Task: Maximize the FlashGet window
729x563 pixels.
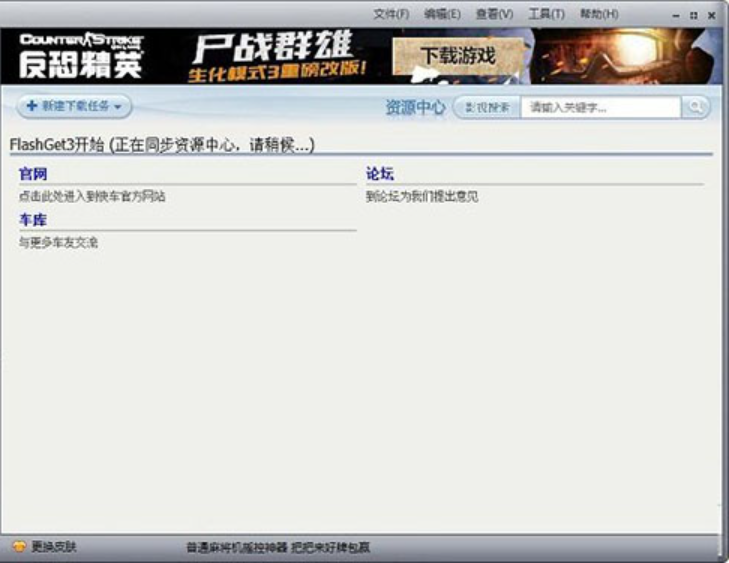Action: [694, 16]
